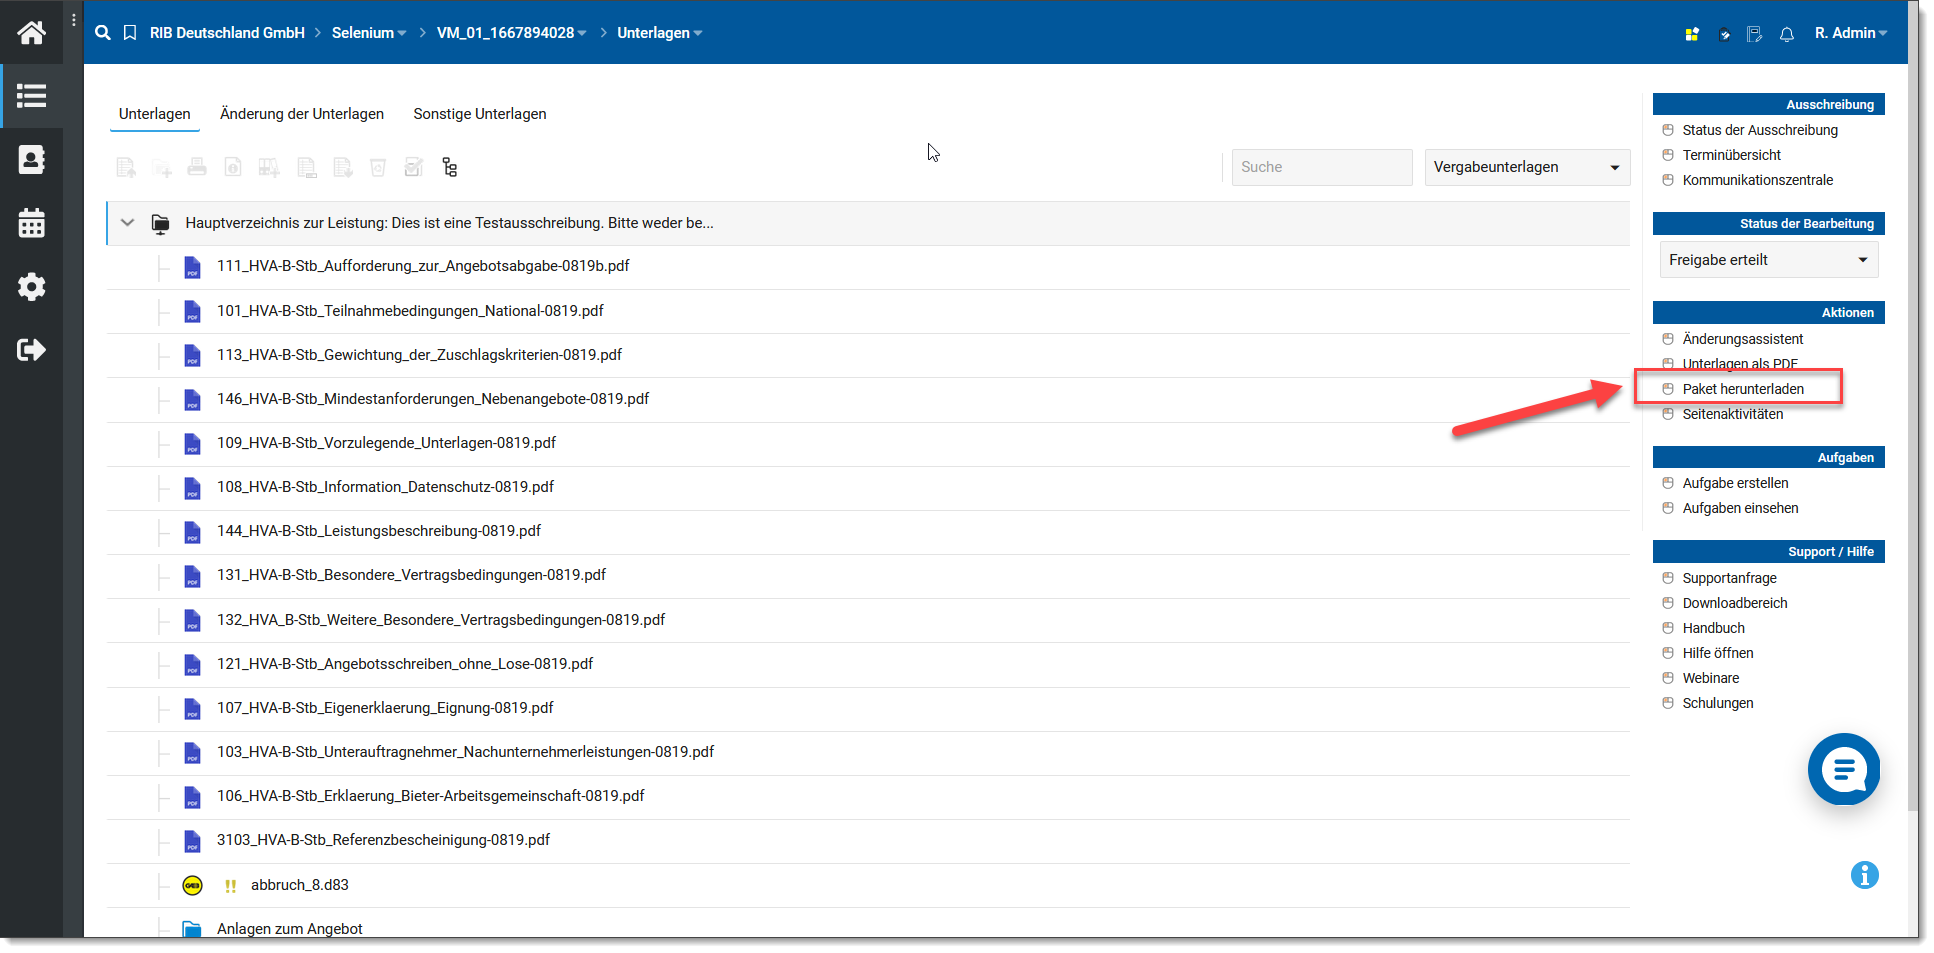Open the chat bubble support button

(x=1844, y=769)
